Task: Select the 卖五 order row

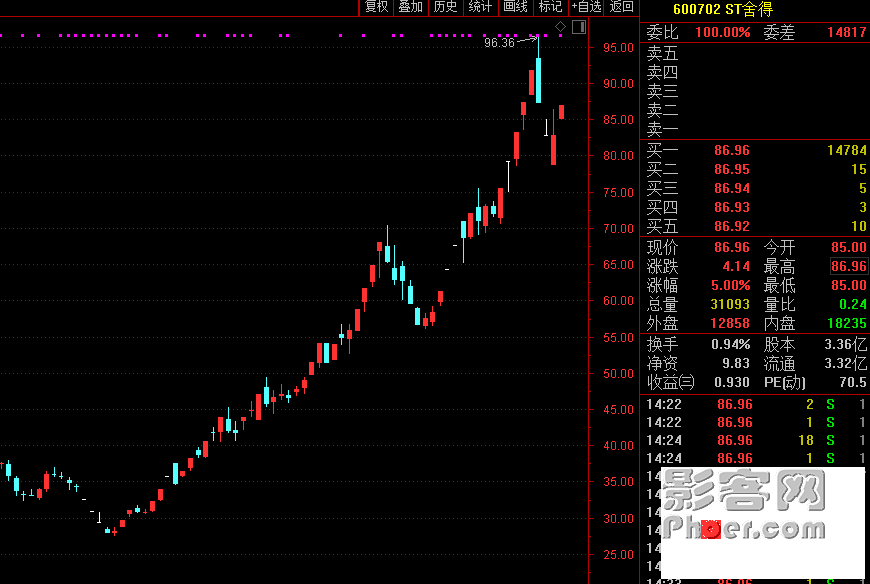Action: (755, 53)
